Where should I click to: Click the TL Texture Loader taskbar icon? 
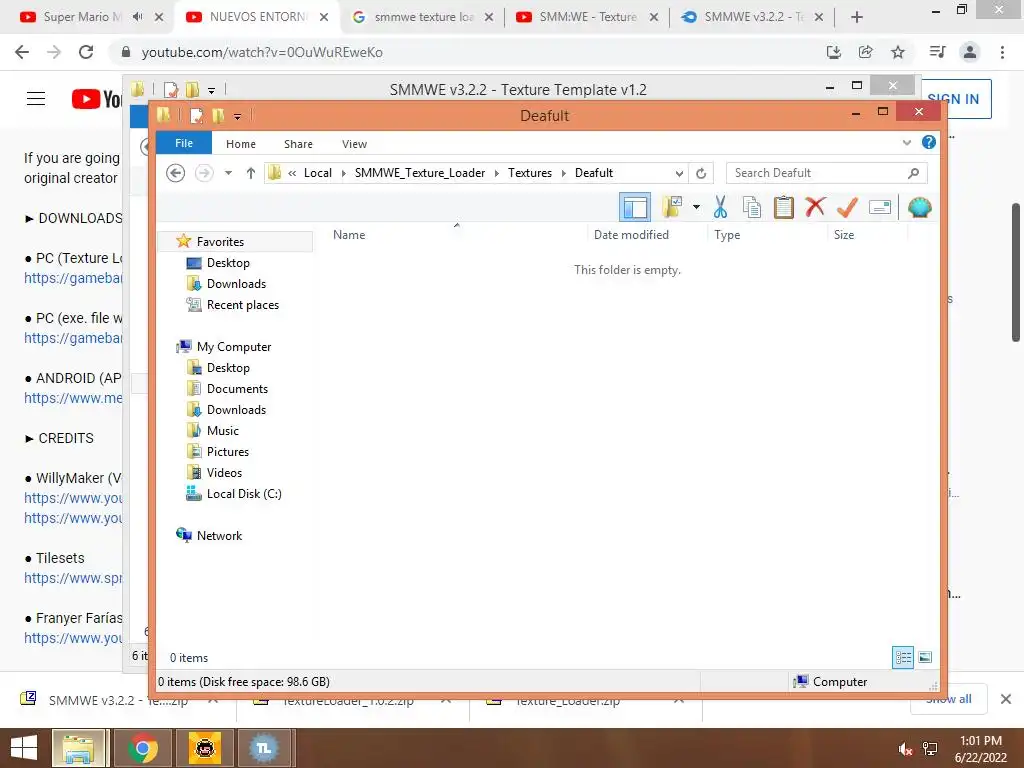click(x=264, y=748)
